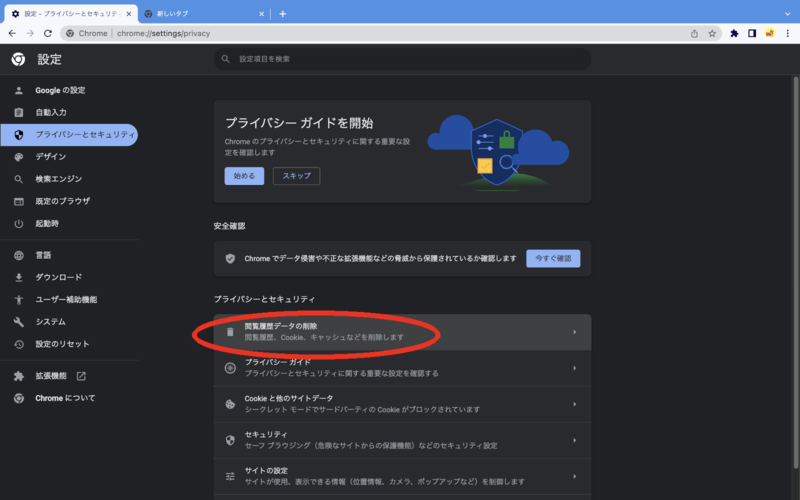Click the shield icon for セキュリティ row
Screen dimensions: 800x500
click(x=230, y=440)
